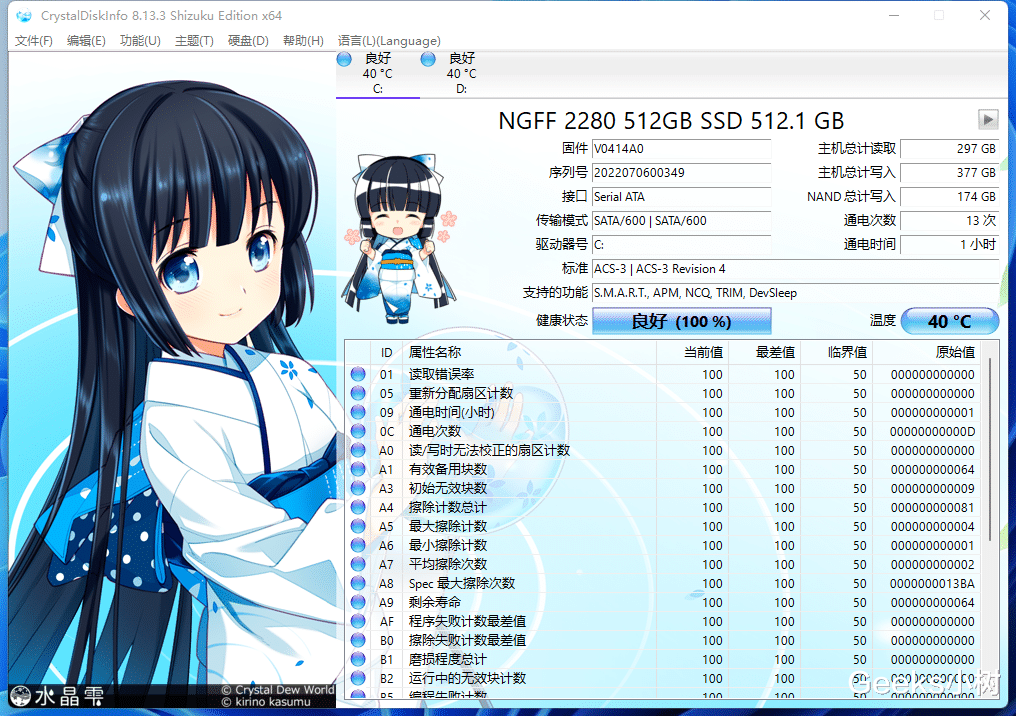Click status orb of row A6 最小擦除计数
This screenshot has height=716, width=1016.
click(x=358, y=545)
